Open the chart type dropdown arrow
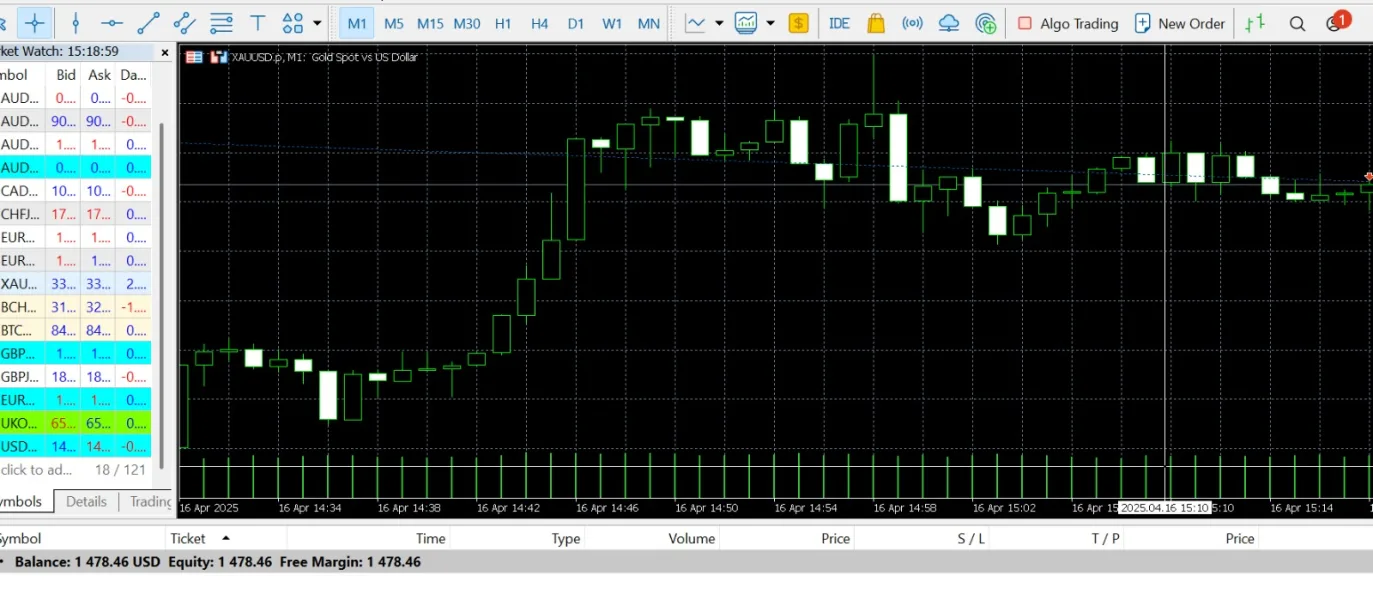 tap(719, 23)
